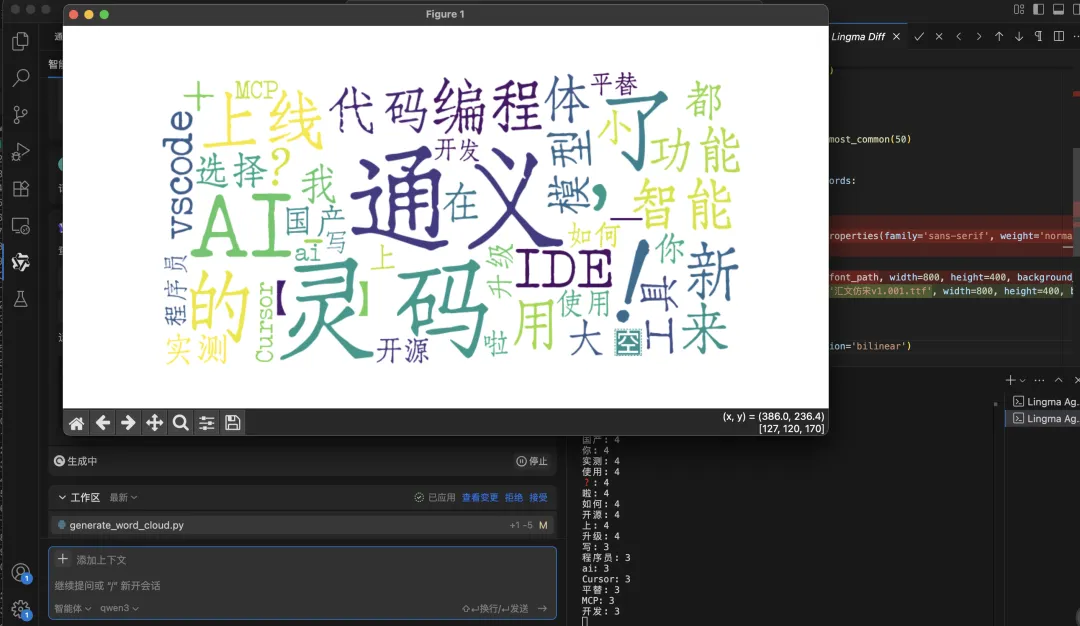Go forward to next figure view
The image size is (1080, 626).
(129, 422)
